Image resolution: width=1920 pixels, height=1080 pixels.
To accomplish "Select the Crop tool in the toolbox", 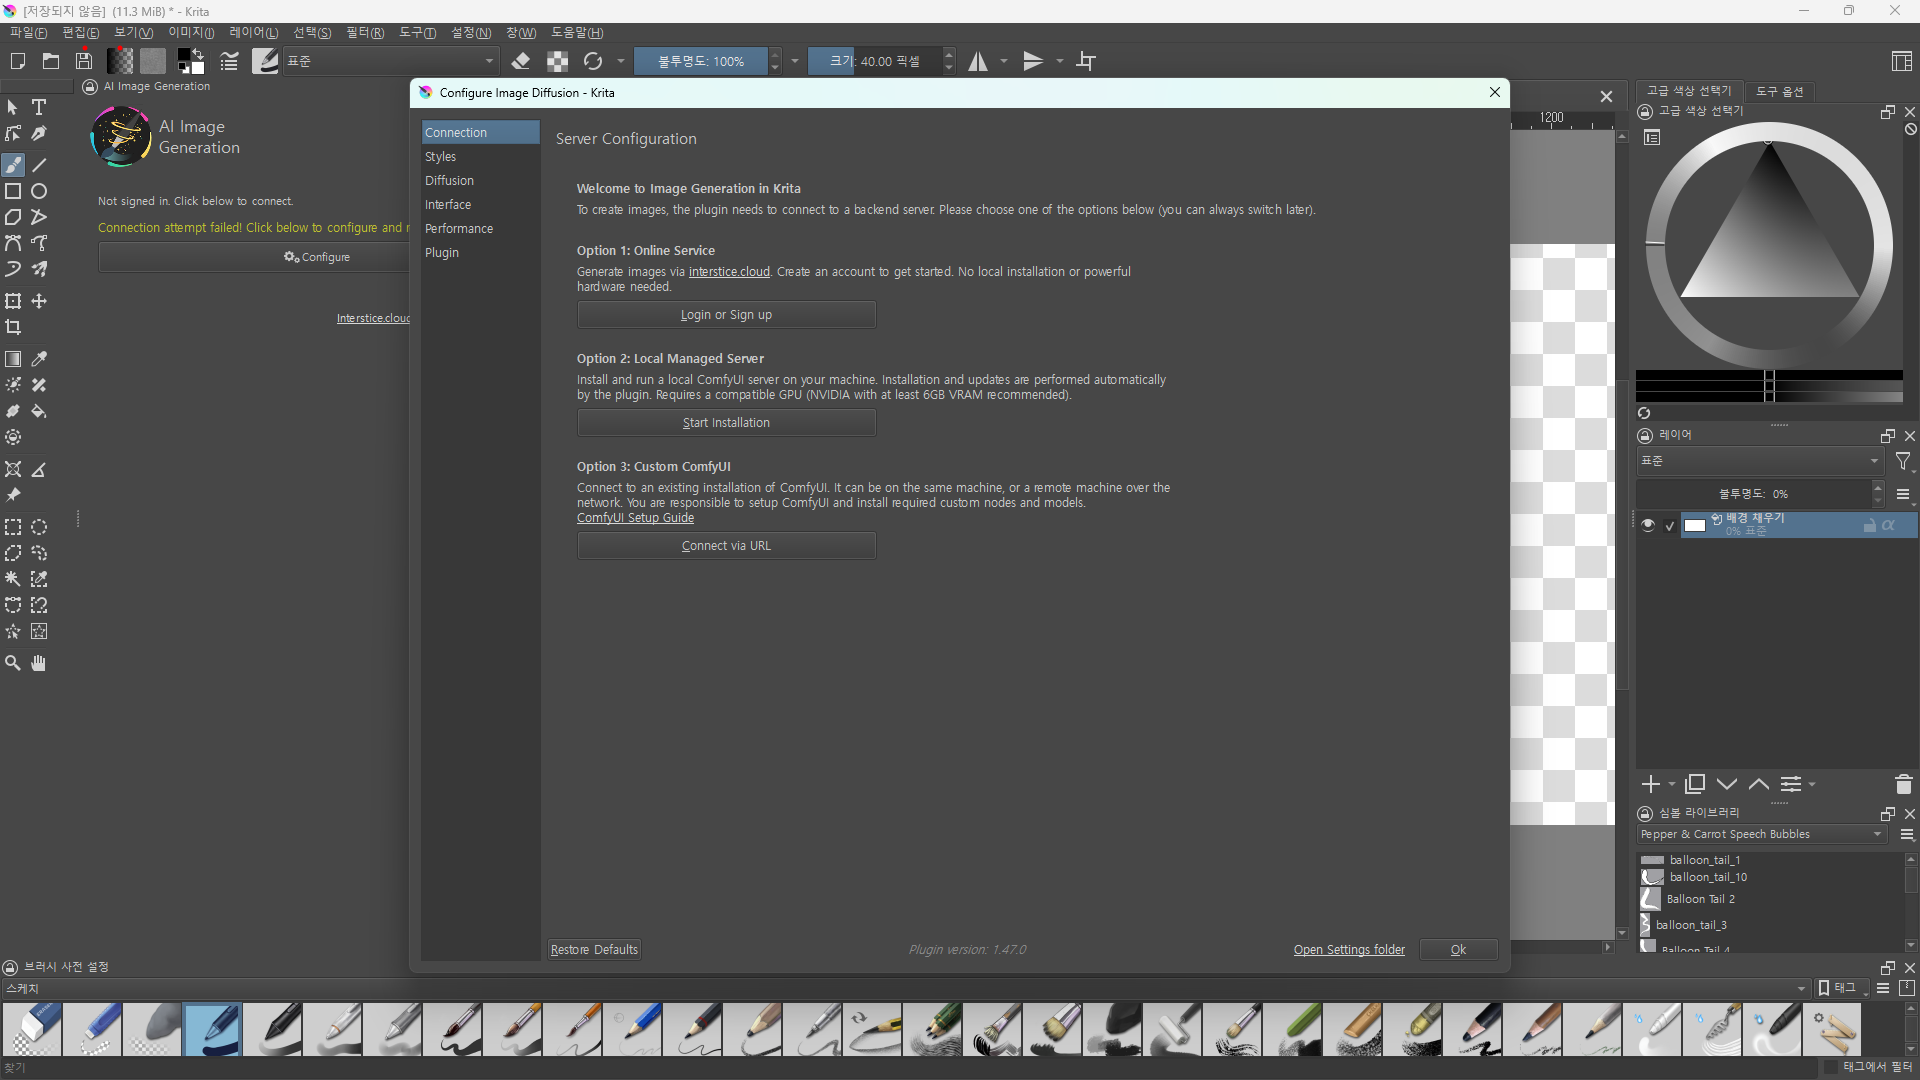I will [13, 327].
